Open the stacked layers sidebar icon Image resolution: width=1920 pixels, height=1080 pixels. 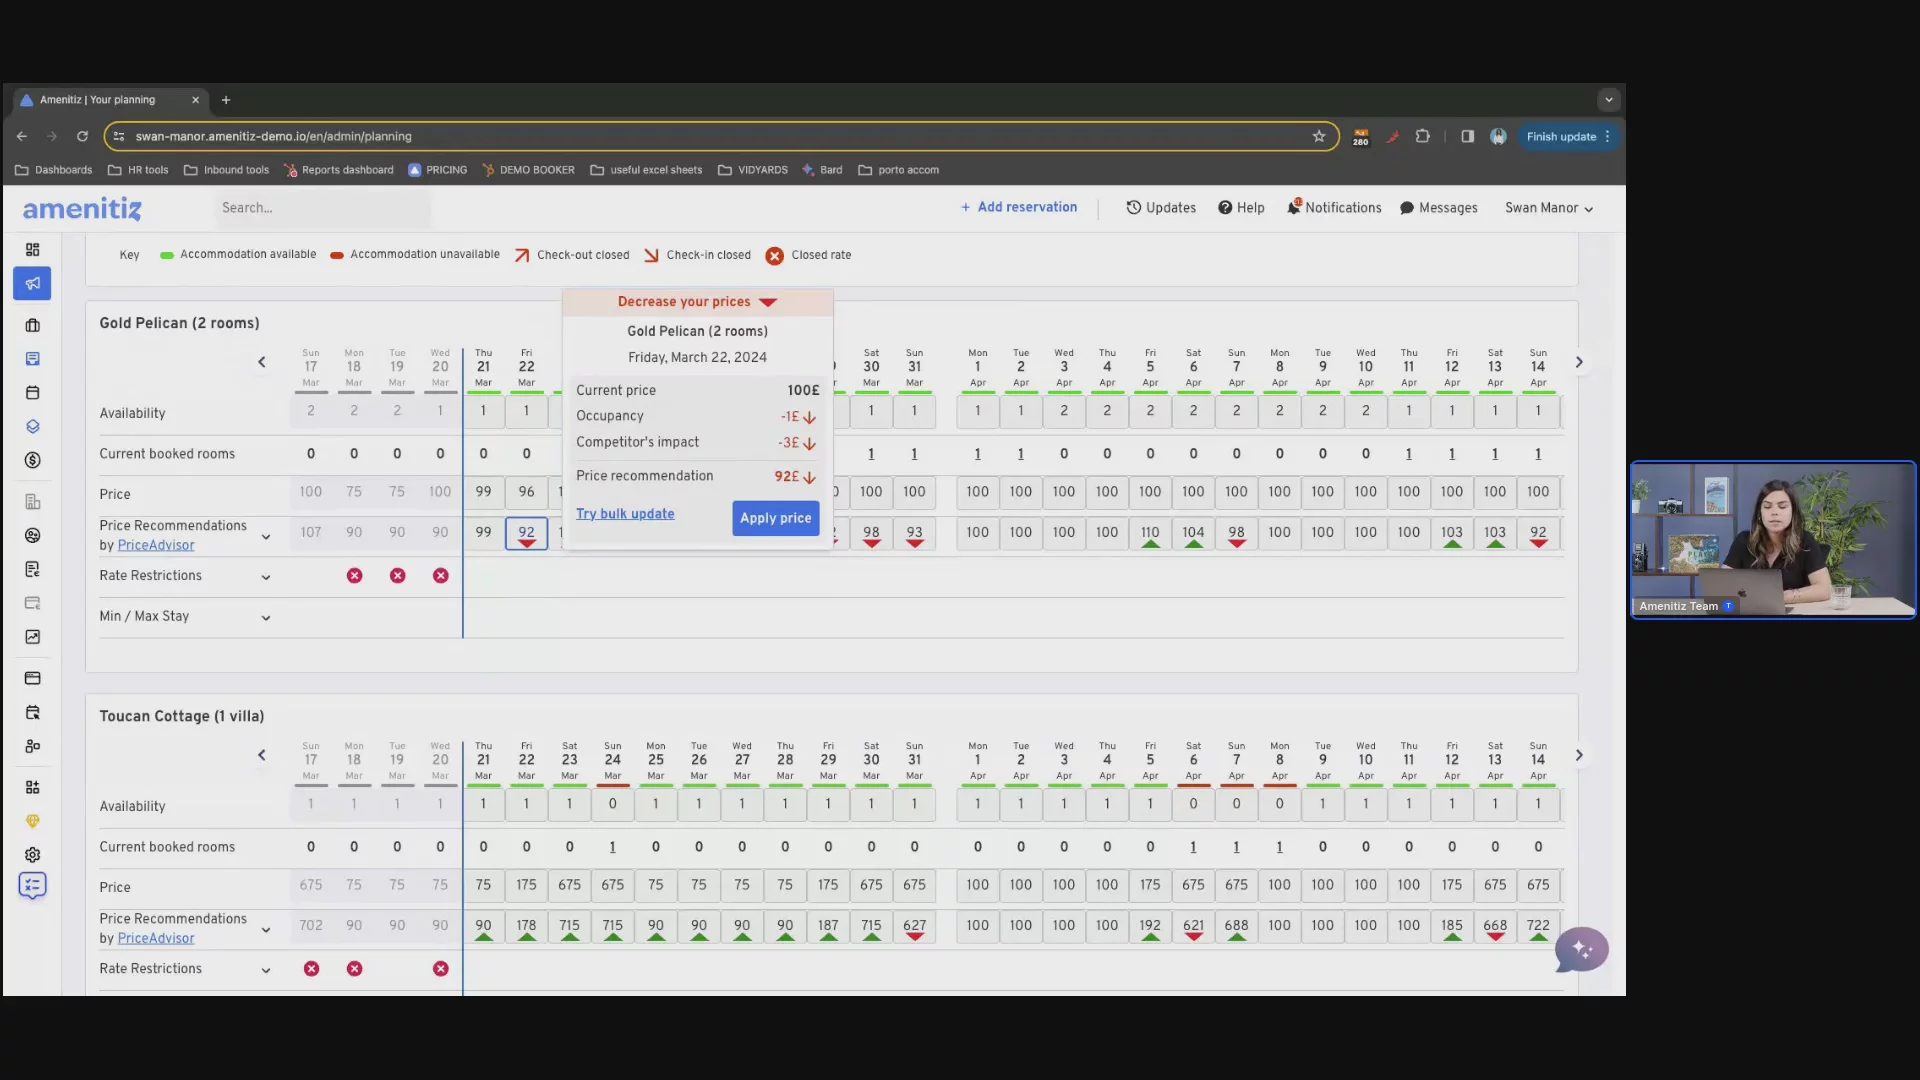(x=32, y=426)
